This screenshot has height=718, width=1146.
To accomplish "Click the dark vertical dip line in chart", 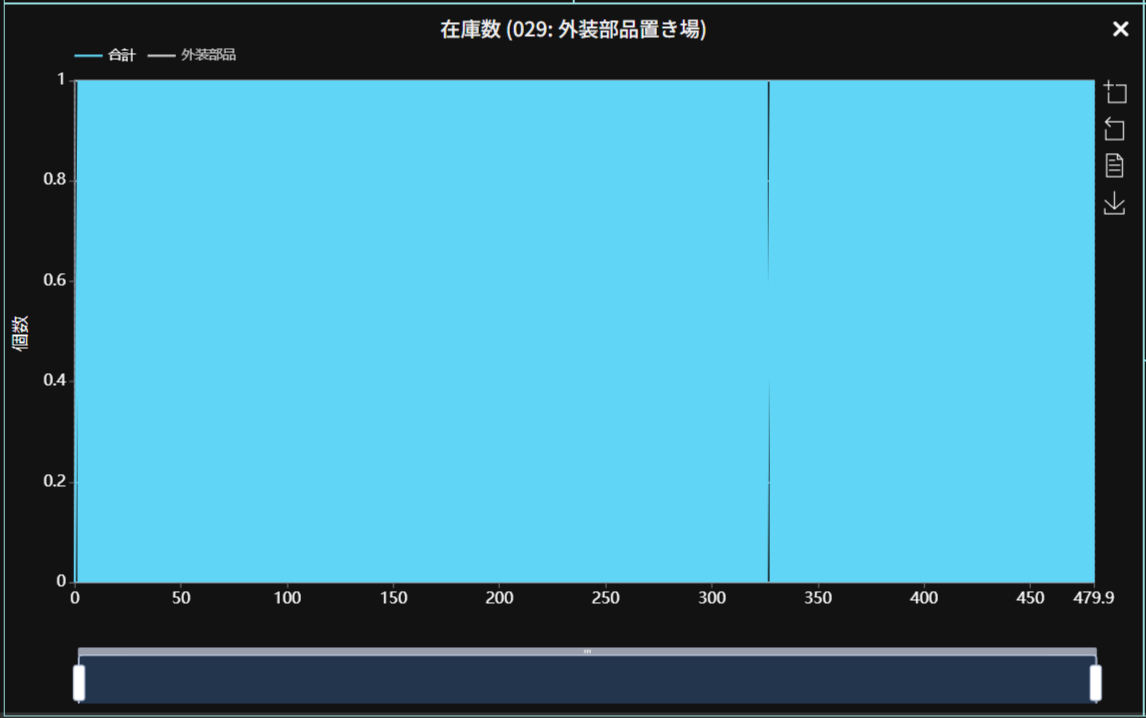I will pyautogui.click(x=768, y=330).
